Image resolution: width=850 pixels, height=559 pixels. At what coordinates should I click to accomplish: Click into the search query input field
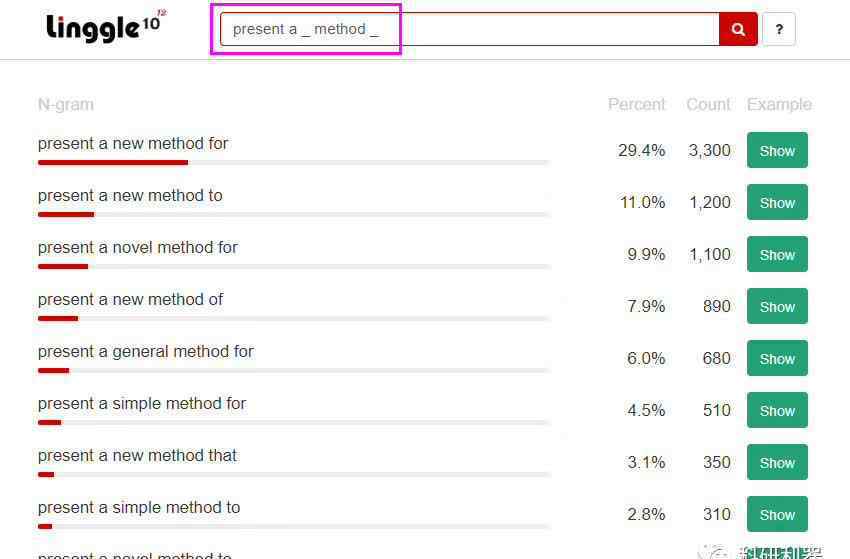click(469, 29)
